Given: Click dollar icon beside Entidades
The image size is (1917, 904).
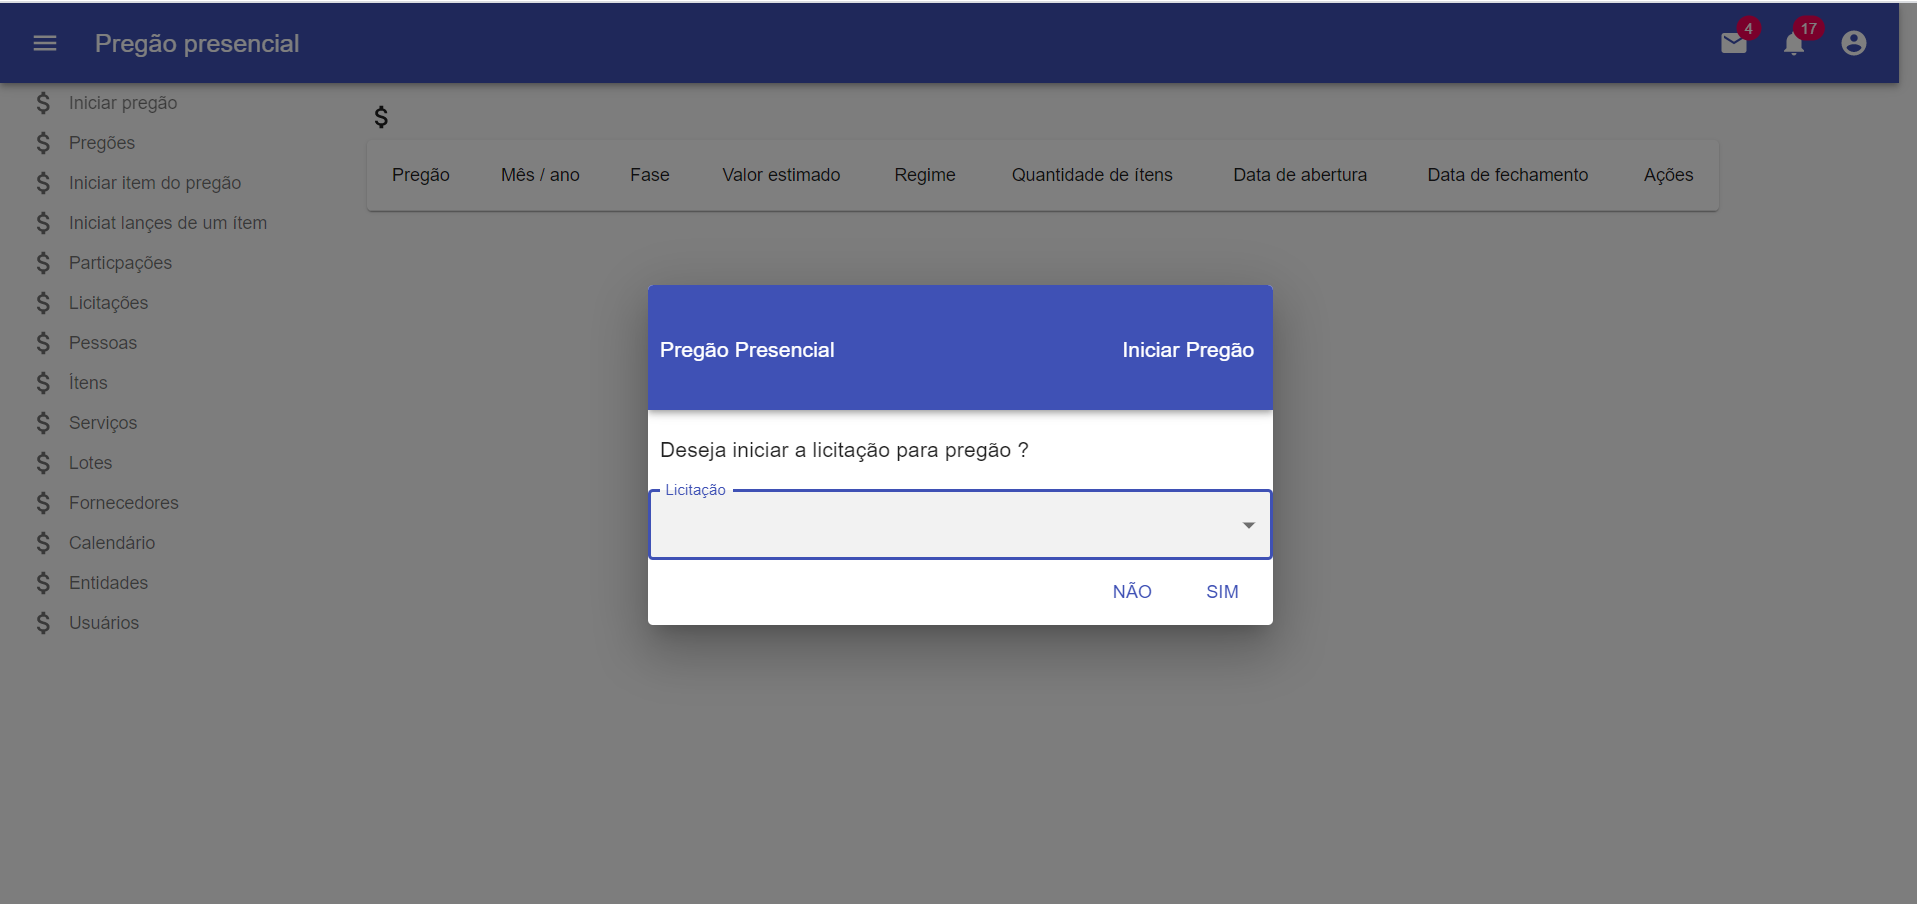Looking at the screenshot, I should (x=43, y=583).
